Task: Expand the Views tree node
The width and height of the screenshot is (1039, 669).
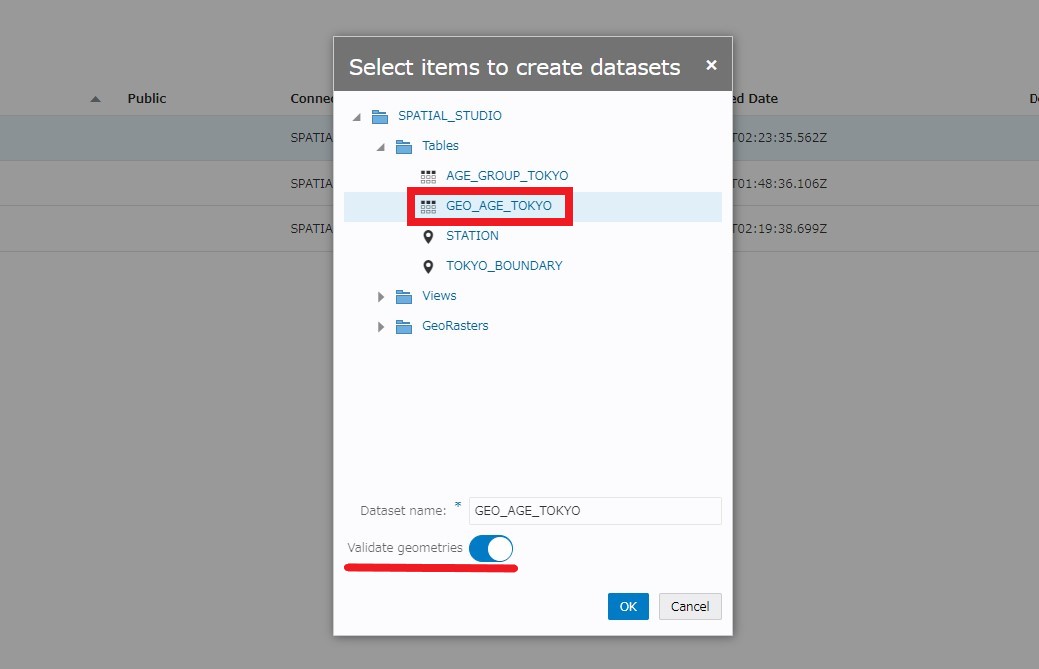Action: [381, 297]
